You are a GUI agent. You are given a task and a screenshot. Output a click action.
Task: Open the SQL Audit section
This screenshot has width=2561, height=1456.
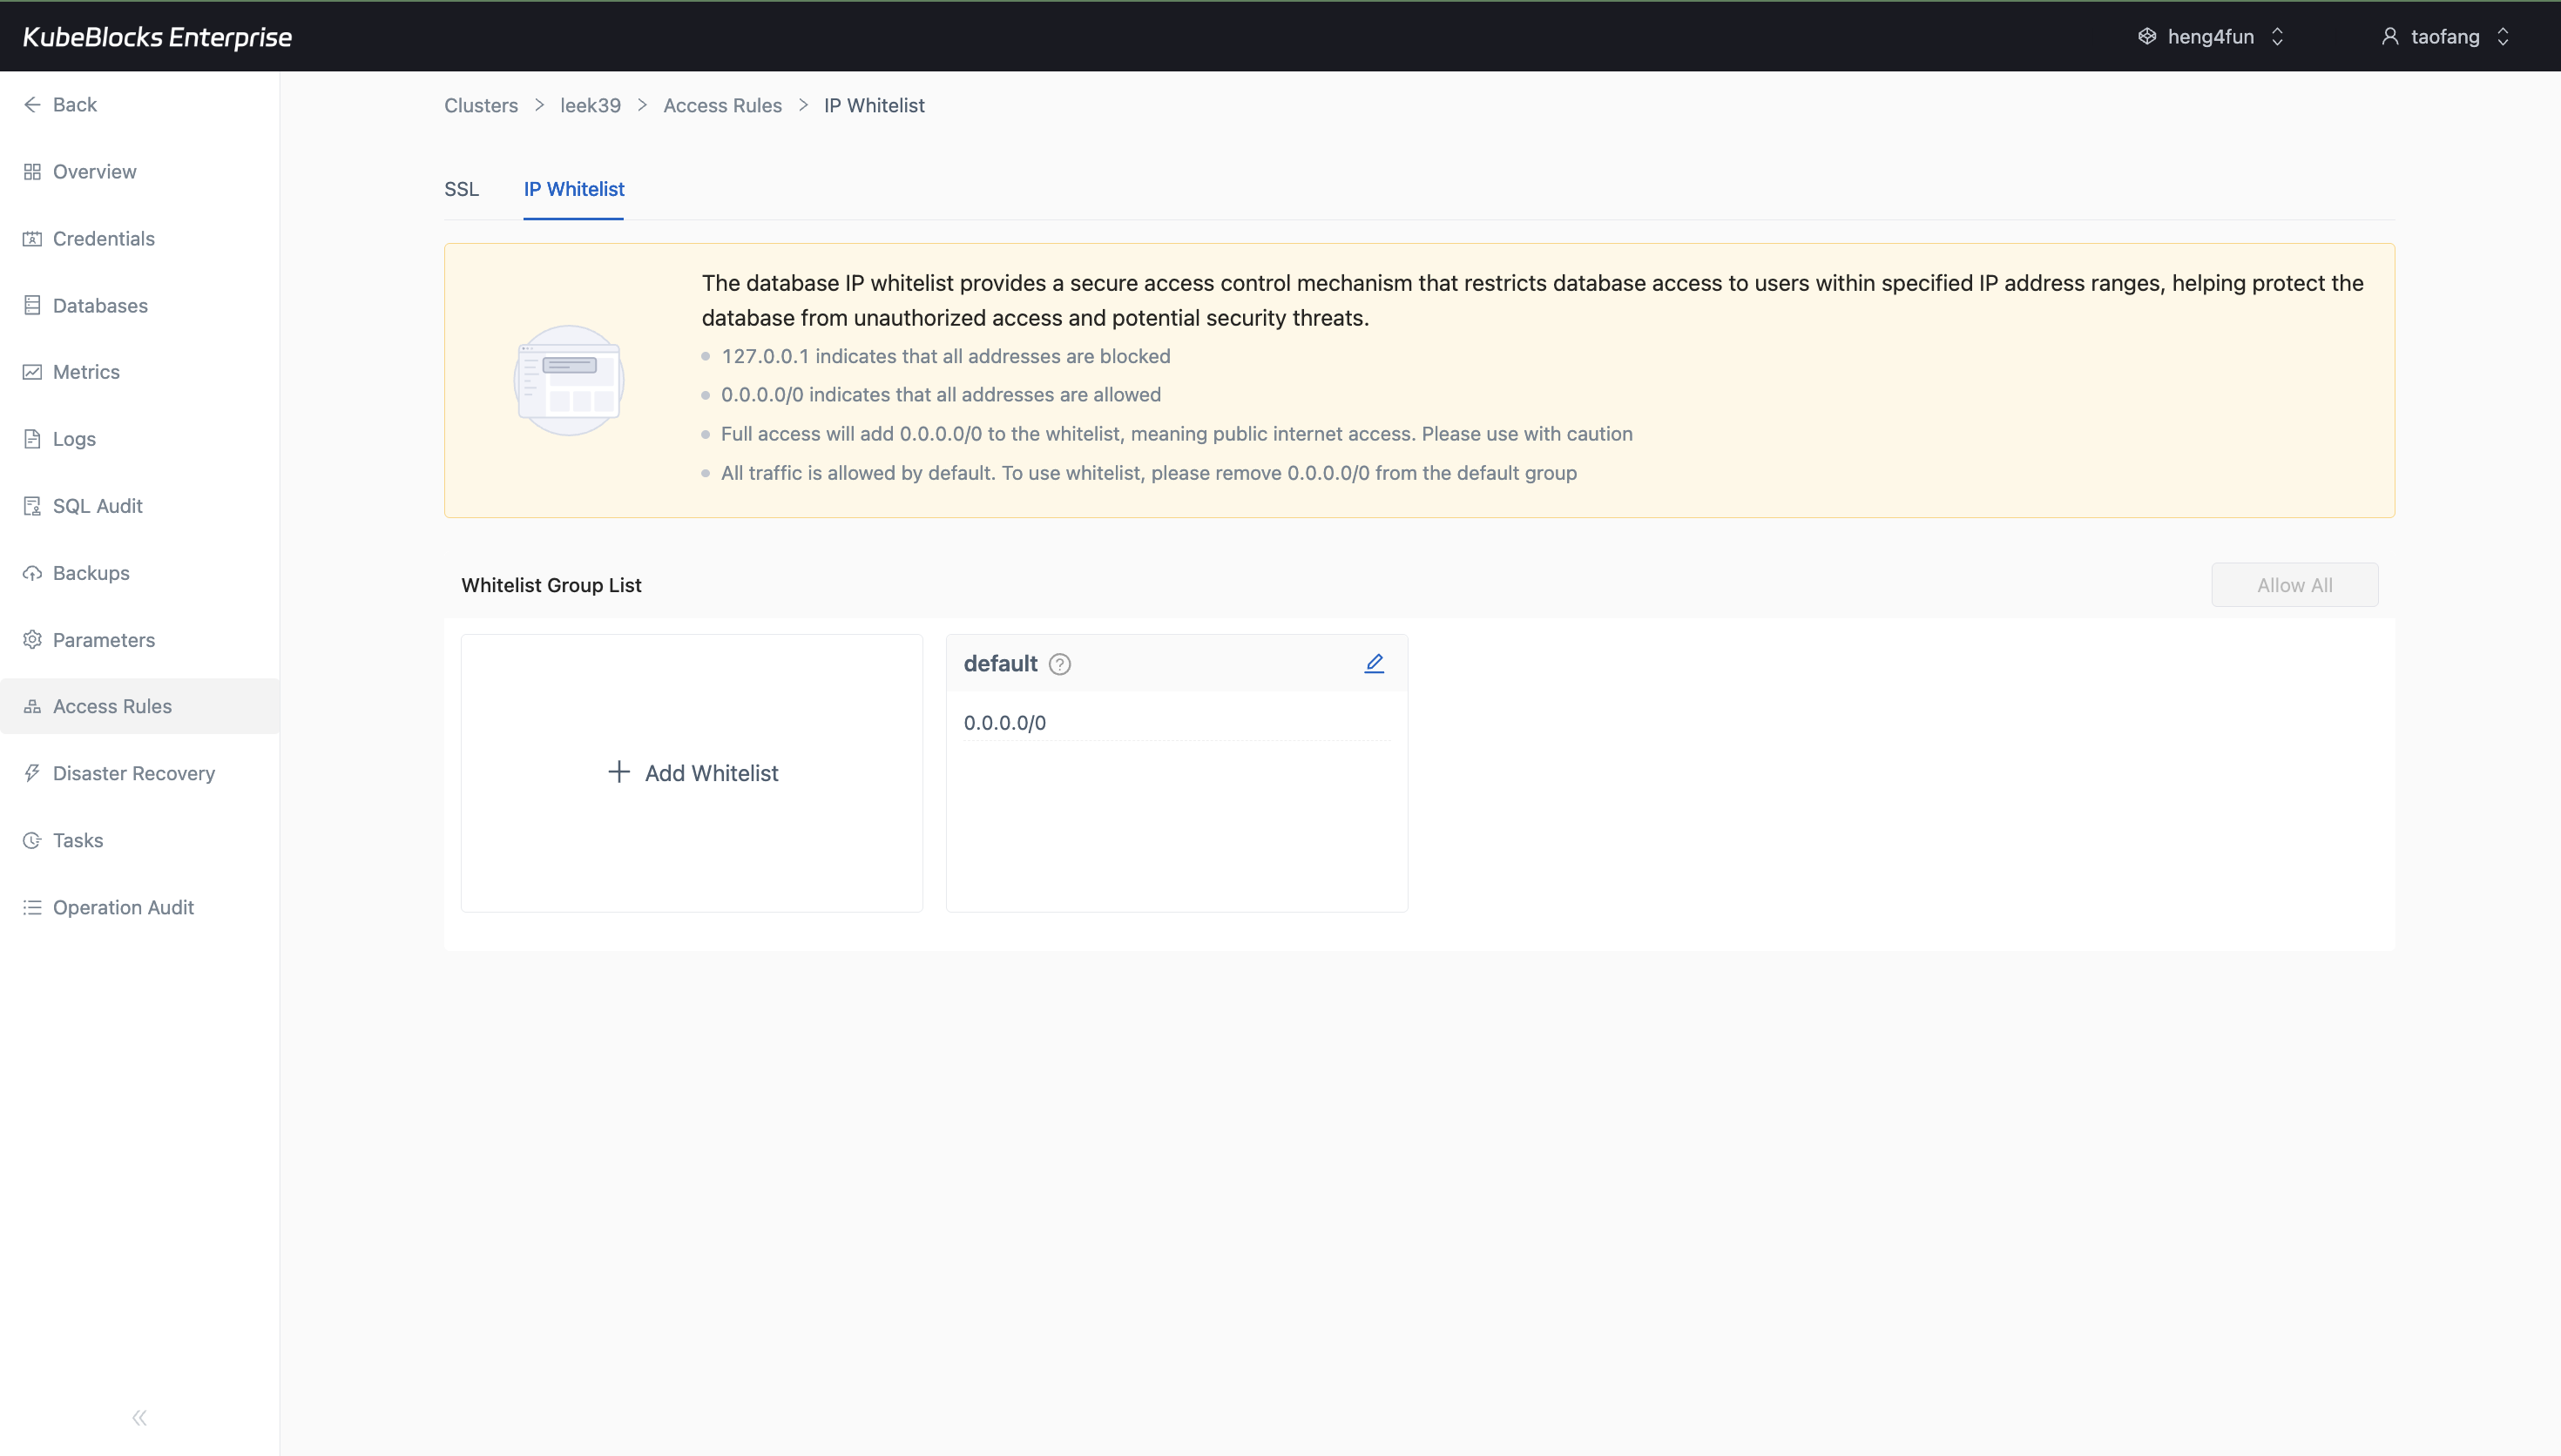(x=97, y=505)
